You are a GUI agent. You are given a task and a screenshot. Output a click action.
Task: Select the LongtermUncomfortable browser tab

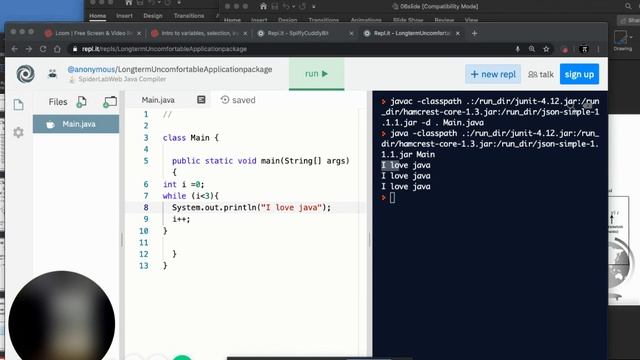(x=411, y=33)
